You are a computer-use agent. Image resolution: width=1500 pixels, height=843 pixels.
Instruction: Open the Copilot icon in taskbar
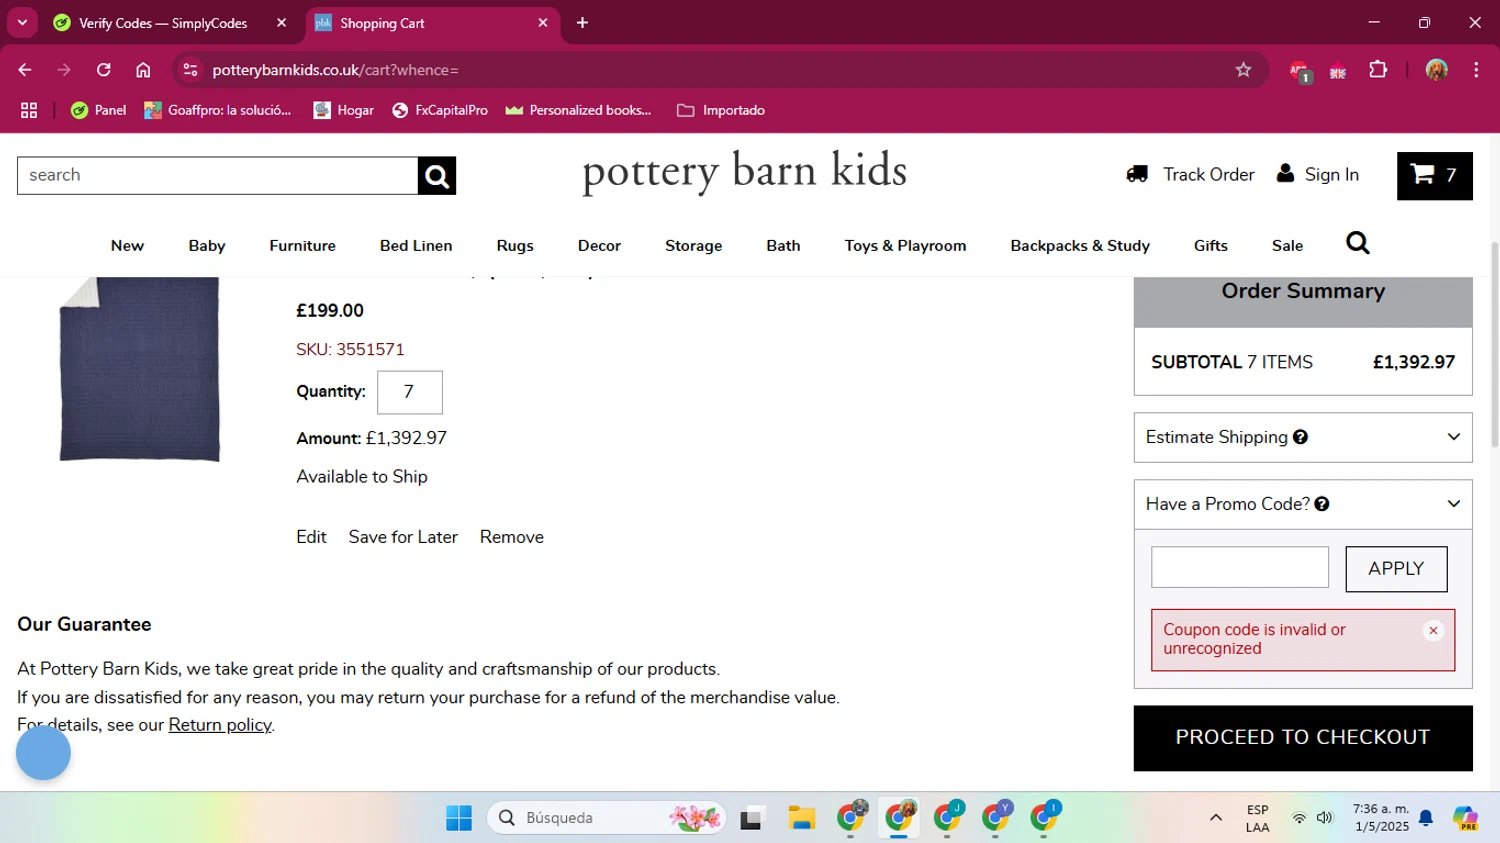pos(1466,818)
